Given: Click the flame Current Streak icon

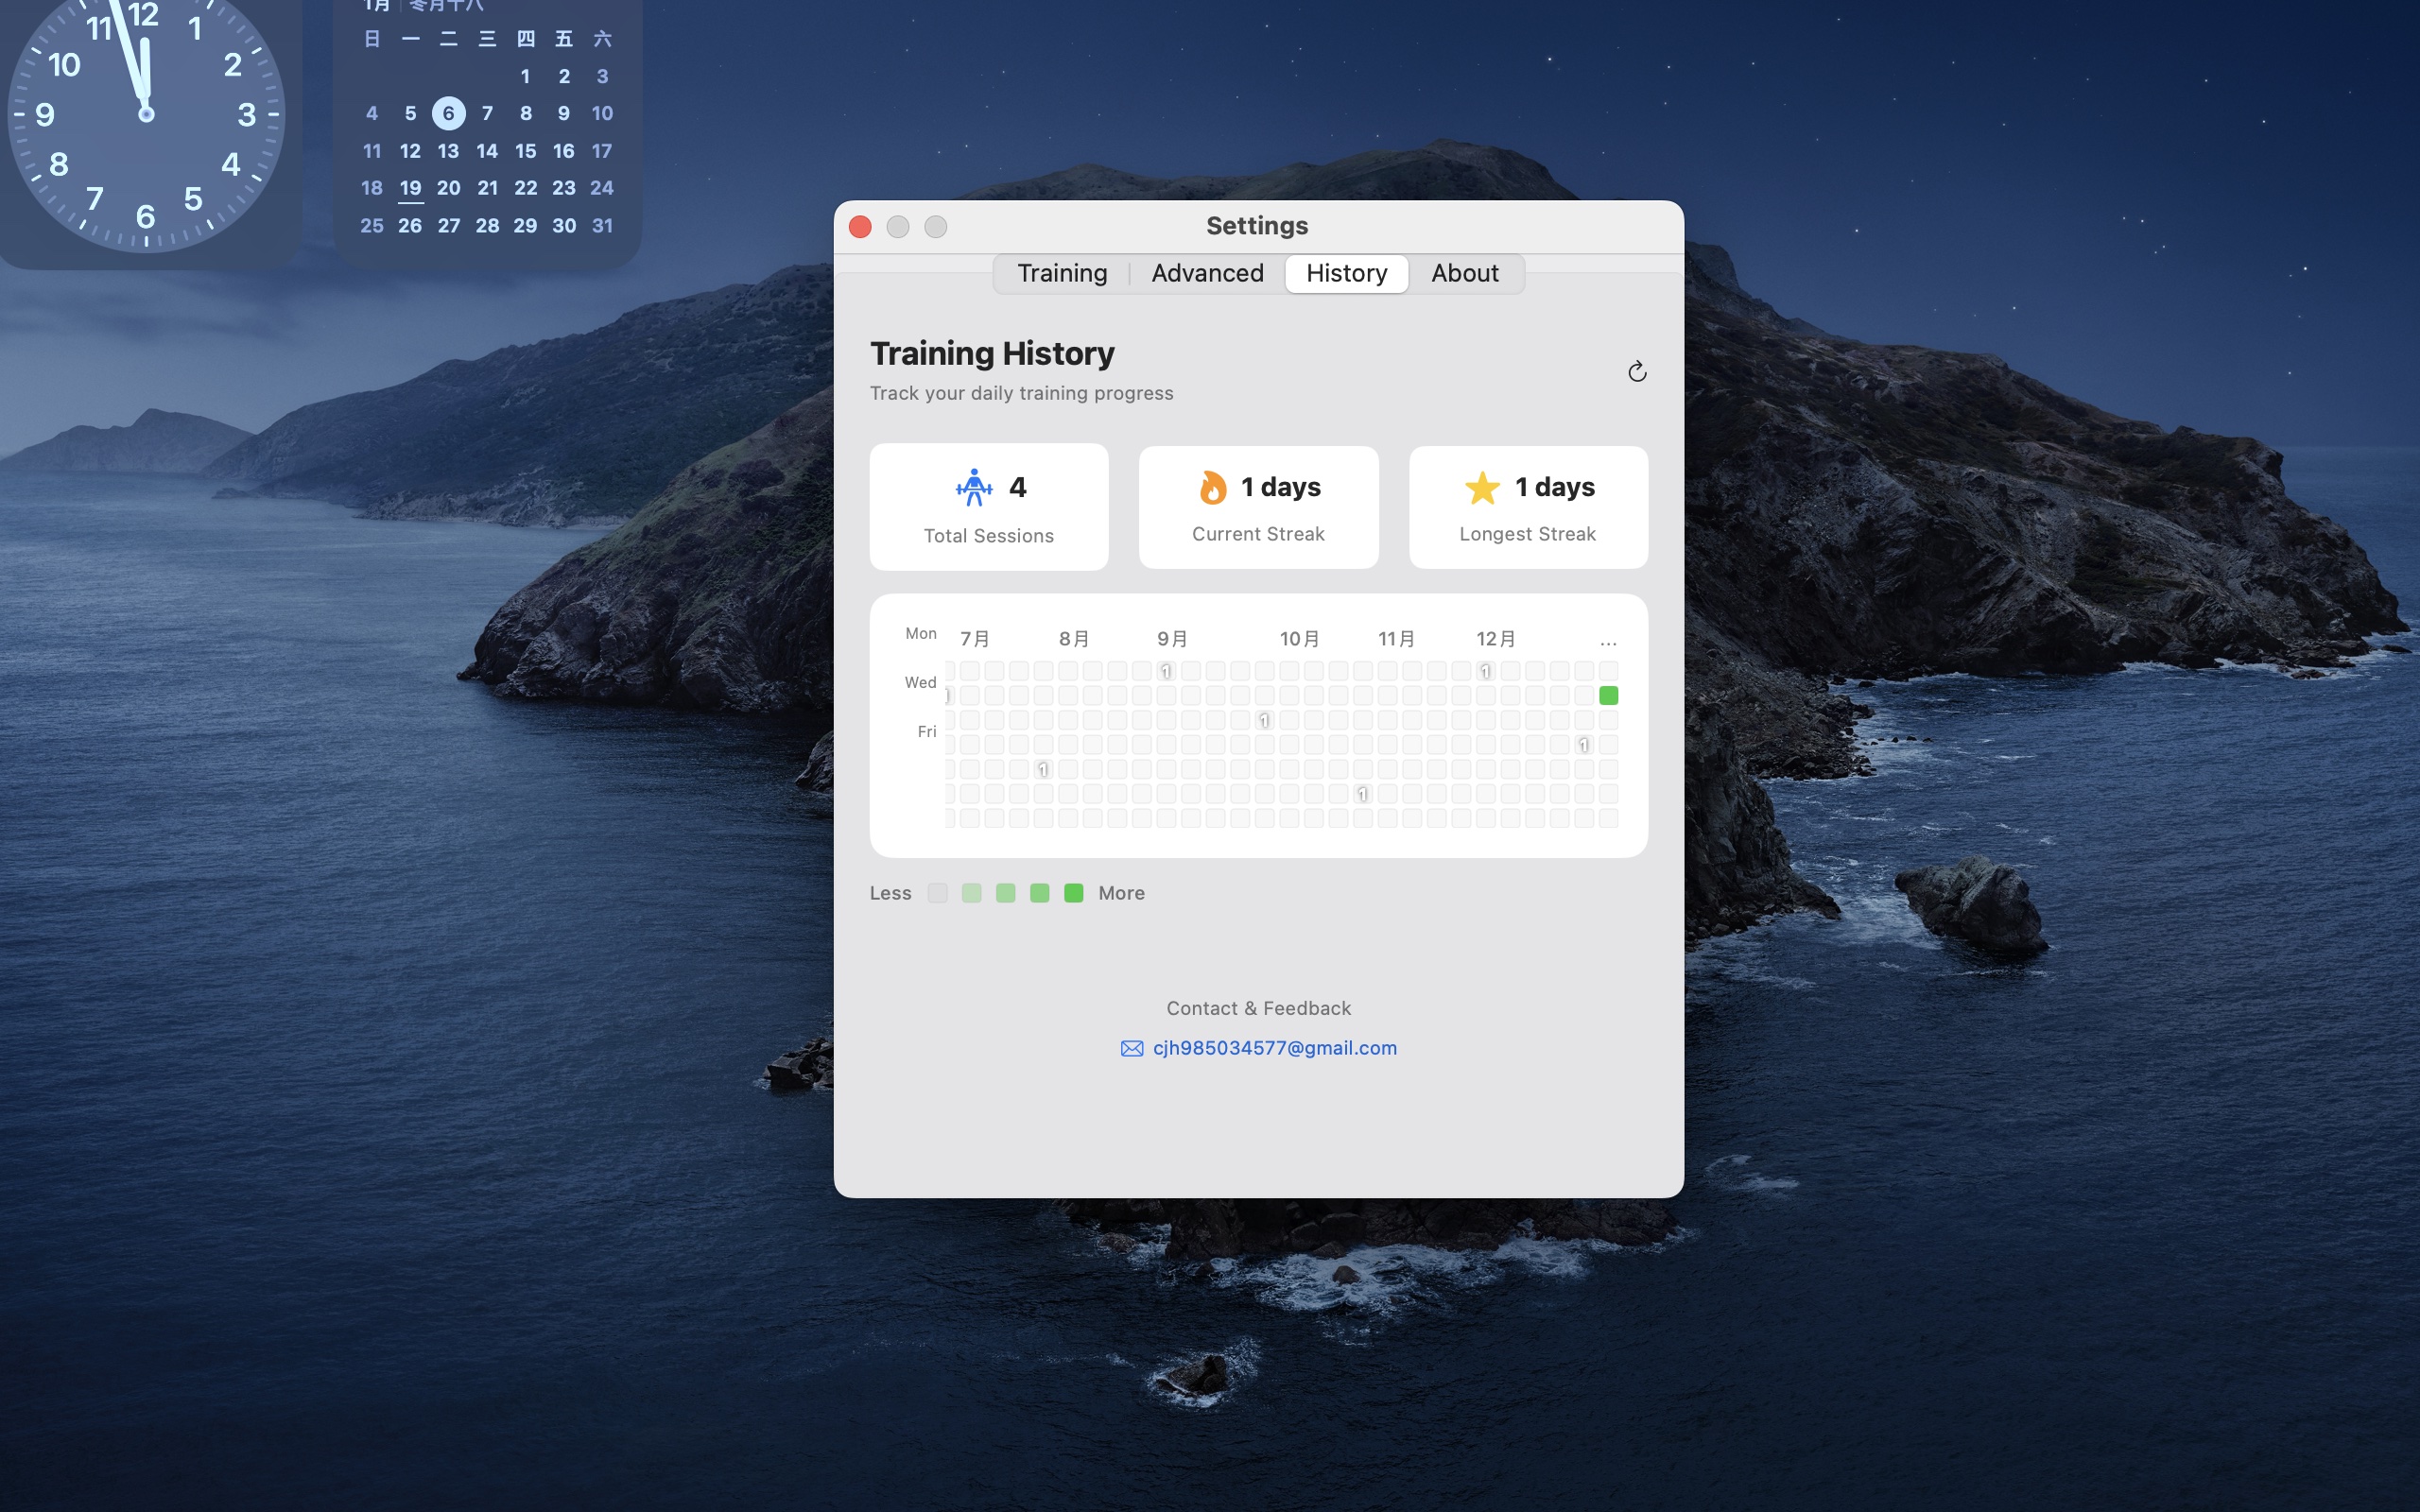Looking at the screenshot, I should coord(1212,488).
